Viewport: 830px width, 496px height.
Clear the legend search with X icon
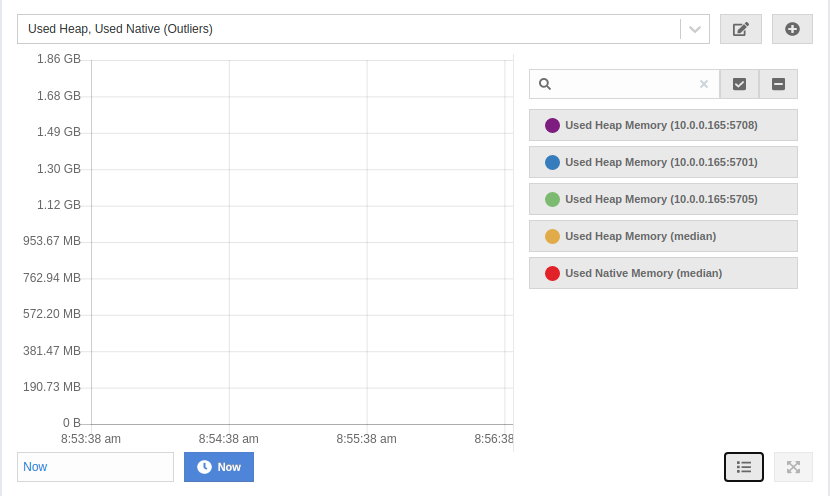(703, 84)
